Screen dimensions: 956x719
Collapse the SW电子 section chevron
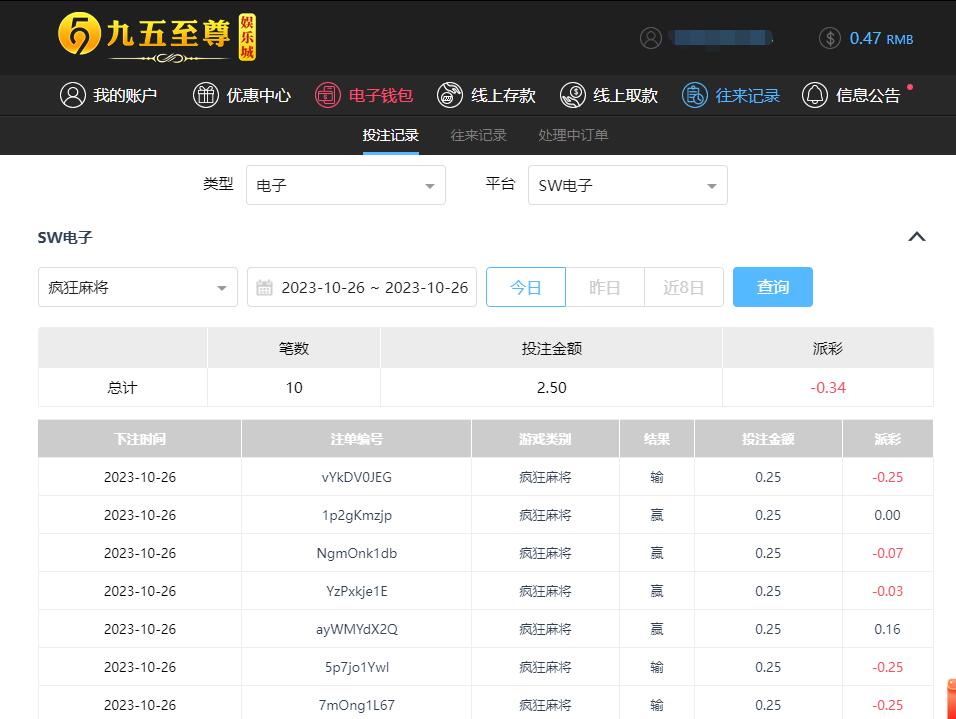[x=916, y=237]
